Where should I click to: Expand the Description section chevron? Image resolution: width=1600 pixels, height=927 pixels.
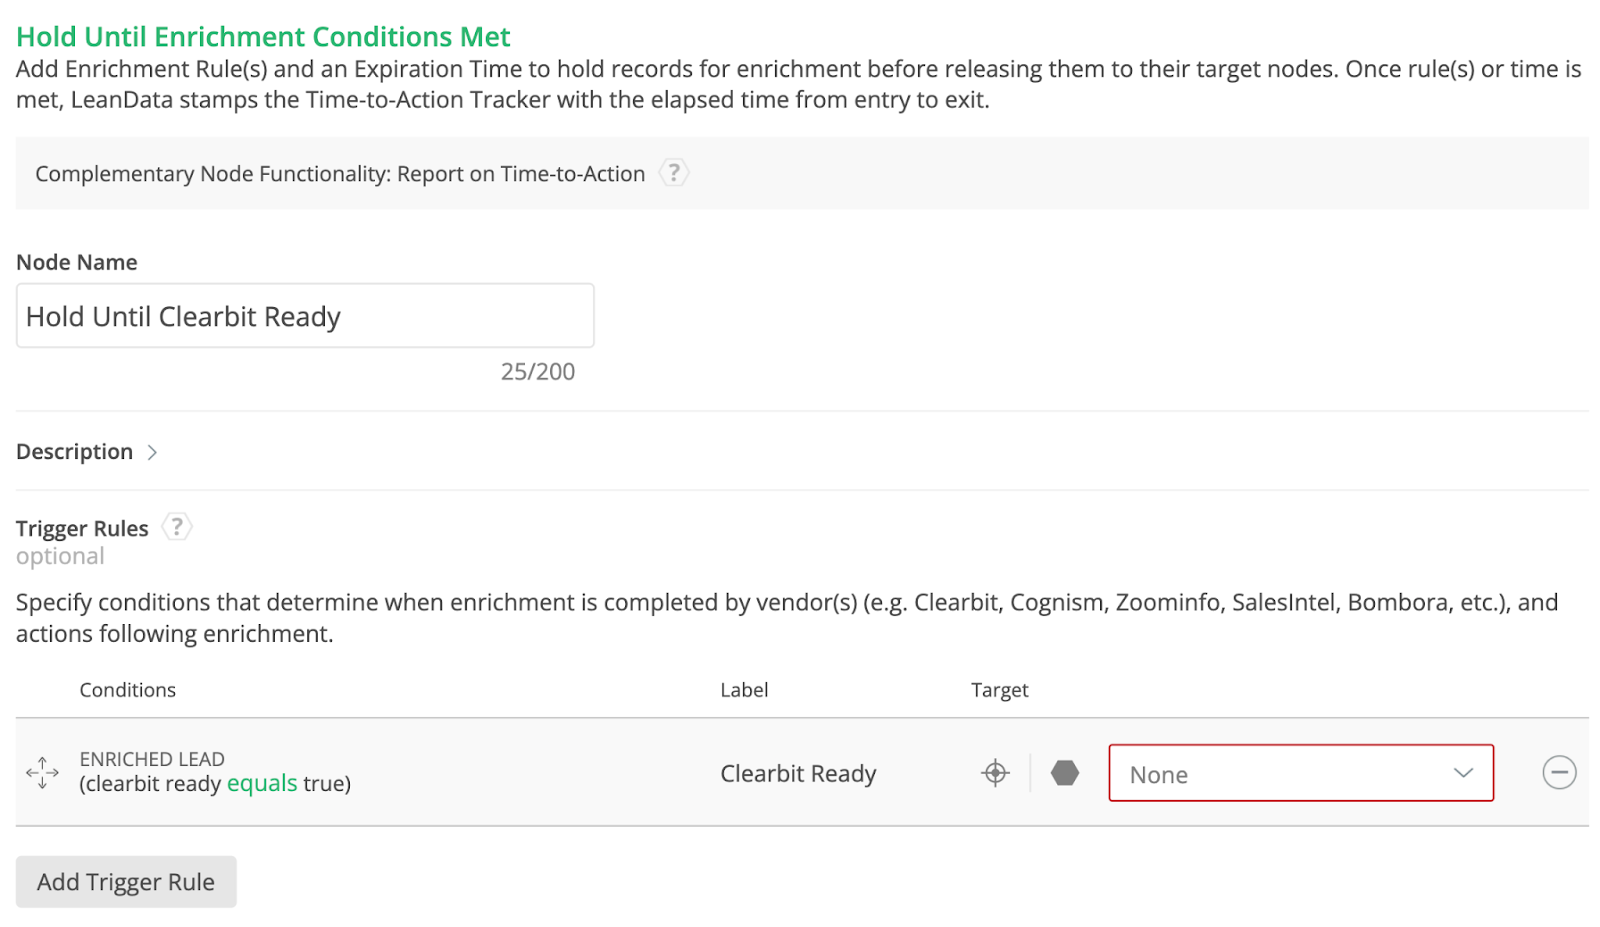click(152, 452)
